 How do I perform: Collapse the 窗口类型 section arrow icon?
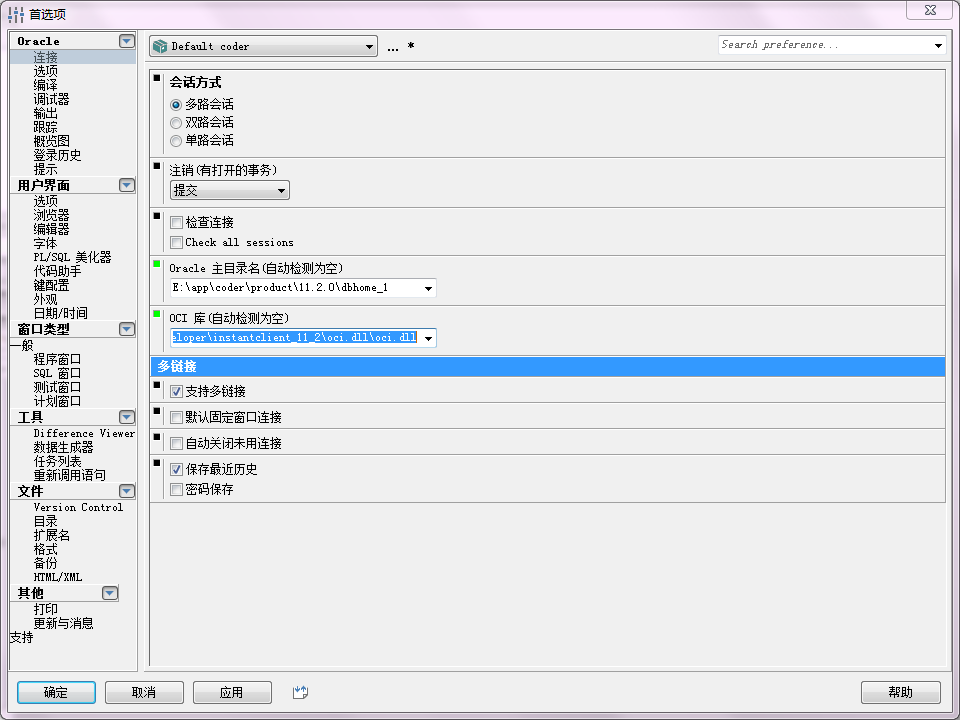pyautogui.click(x=127, y=329)
